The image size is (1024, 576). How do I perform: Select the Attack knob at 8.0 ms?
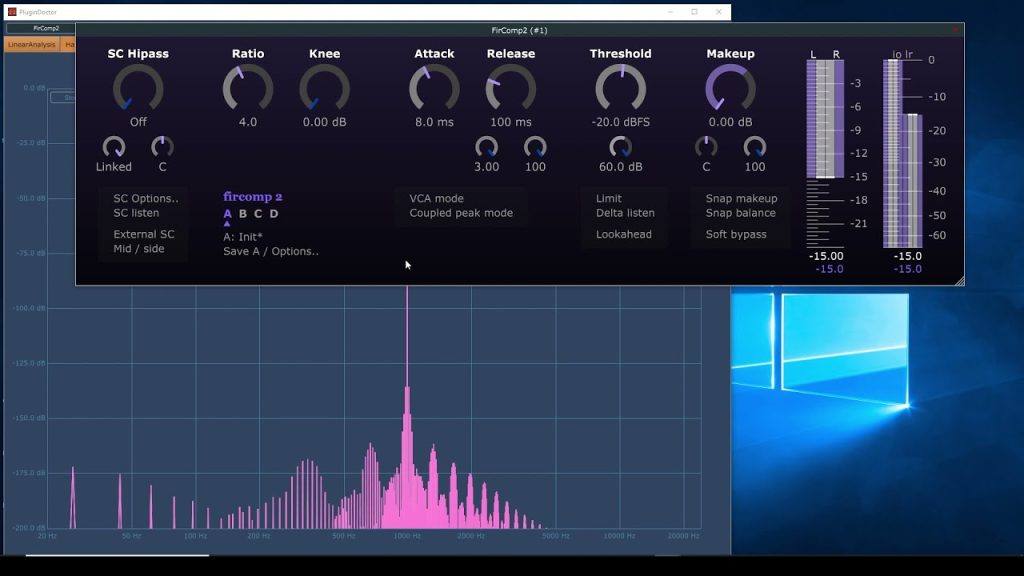(x=434, y=88)
